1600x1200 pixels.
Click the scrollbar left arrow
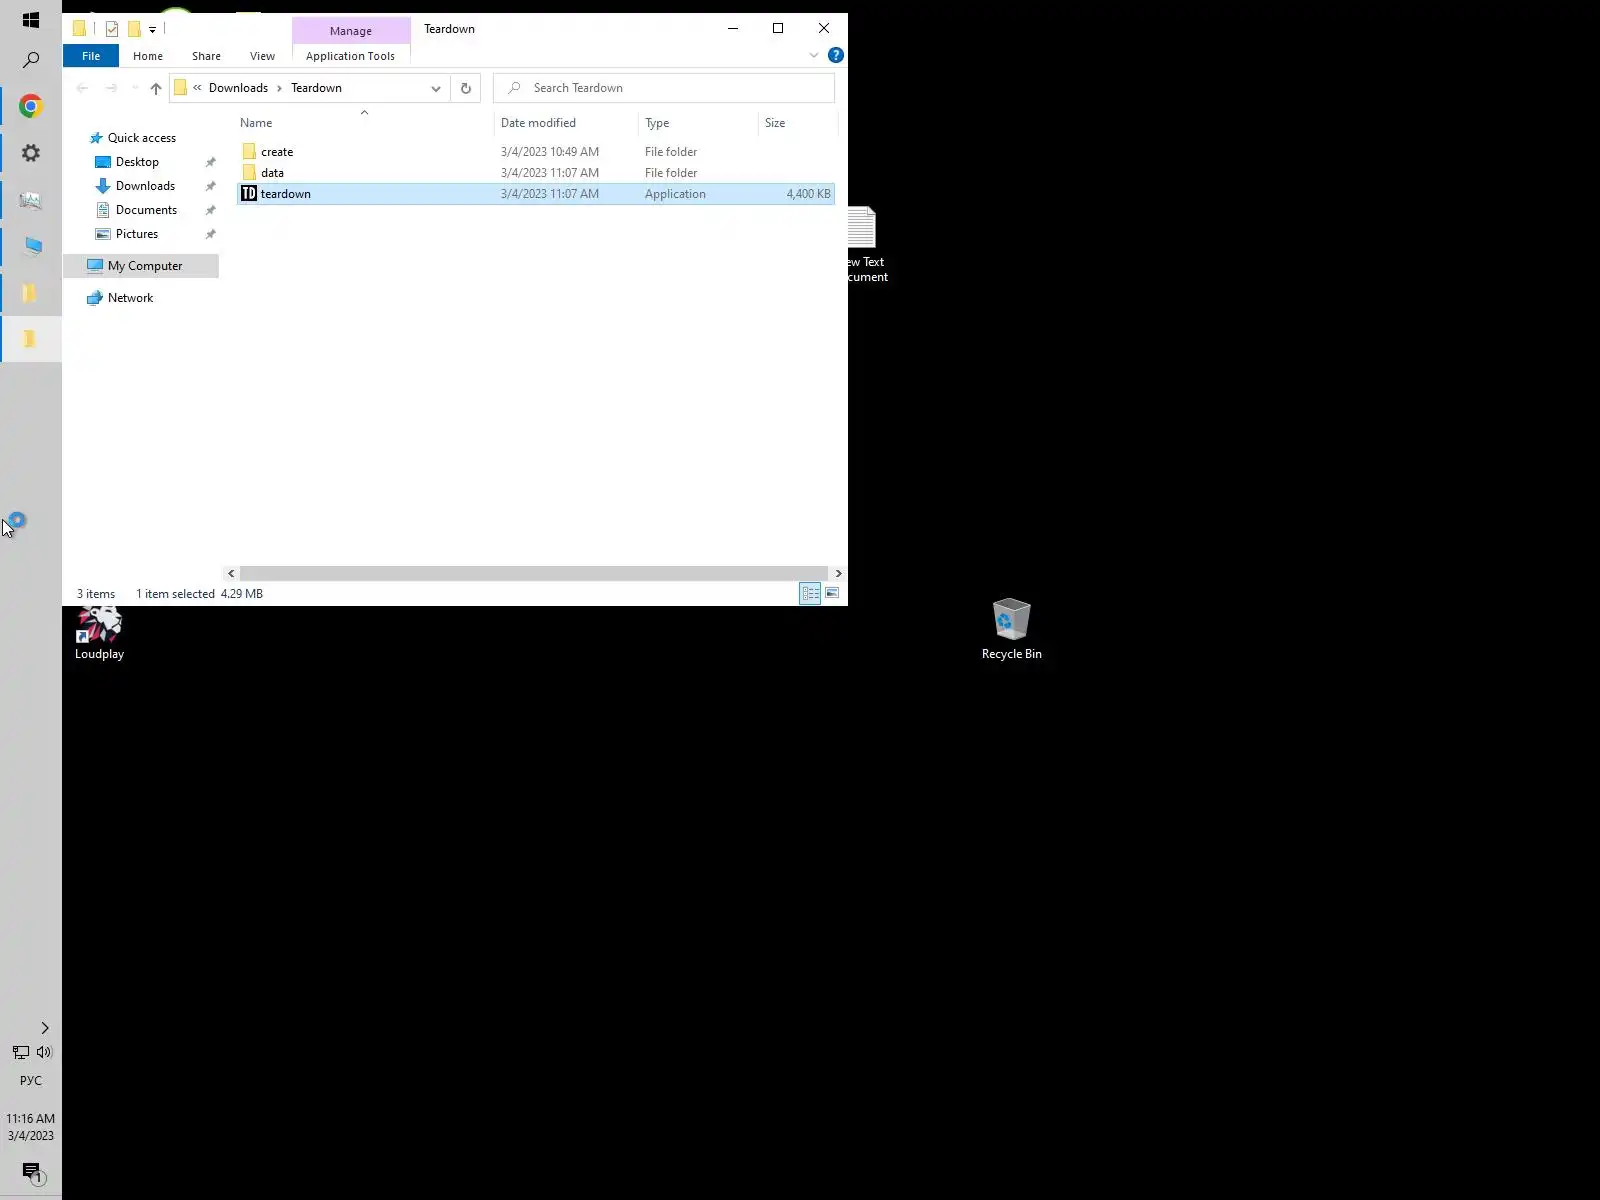[x=231, y=573]
